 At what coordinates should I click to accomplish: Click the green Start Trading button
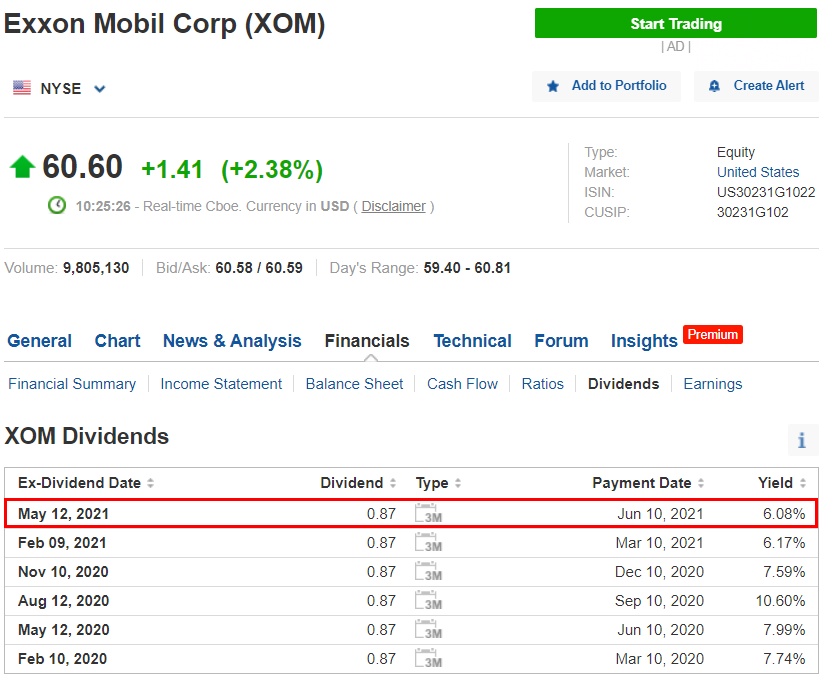click(676, 23)
